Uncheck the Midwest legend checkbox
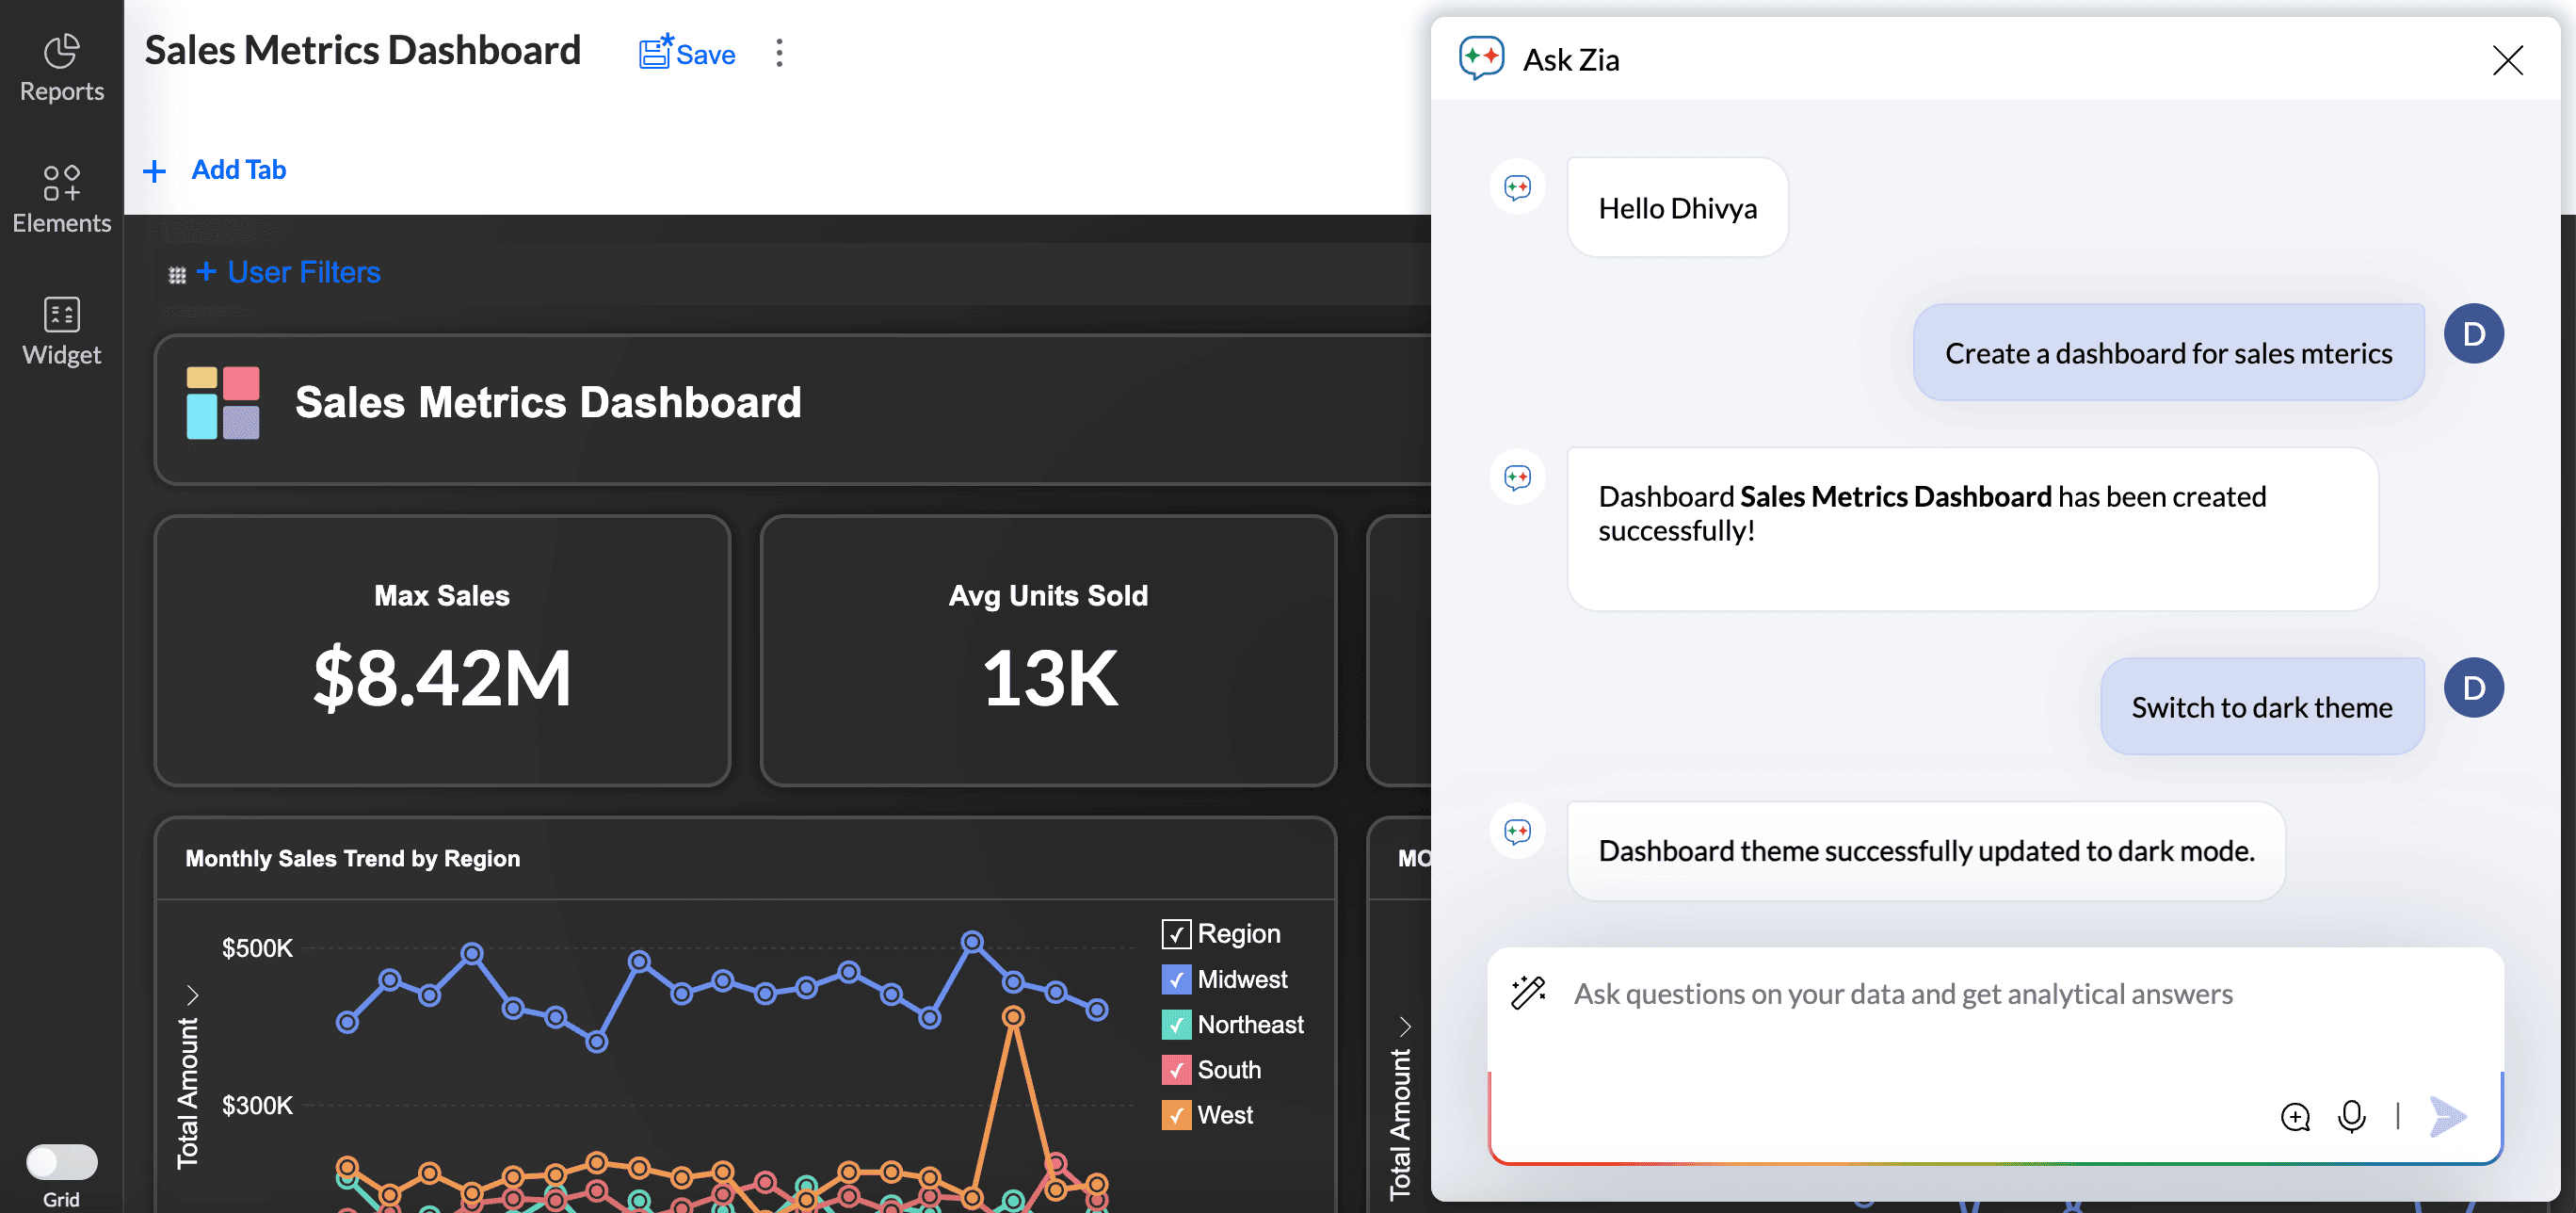2576x1213 pixels. tap(1176, 979)
